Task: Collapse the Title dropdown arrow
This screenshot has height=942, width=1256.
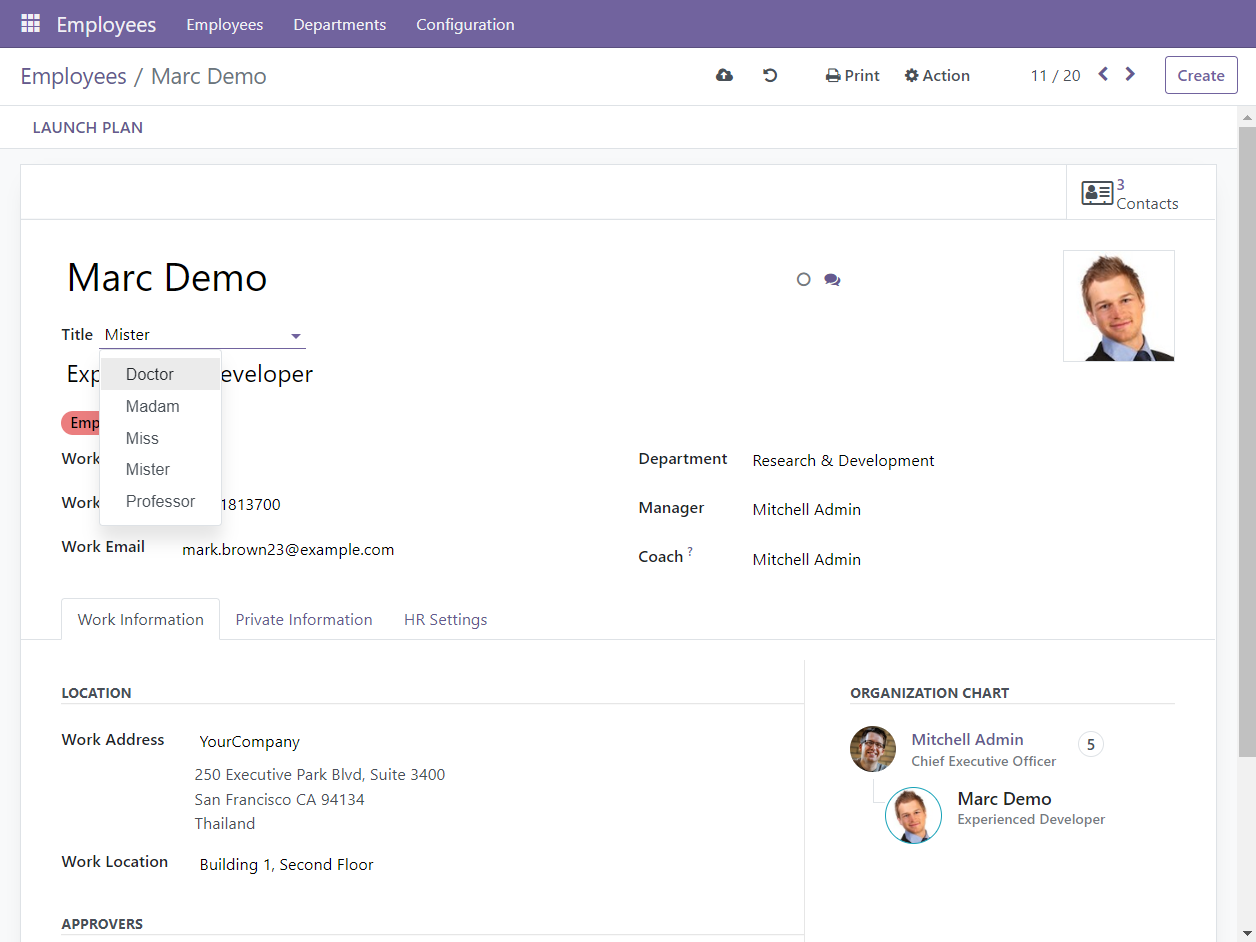Action: (295, 336)
